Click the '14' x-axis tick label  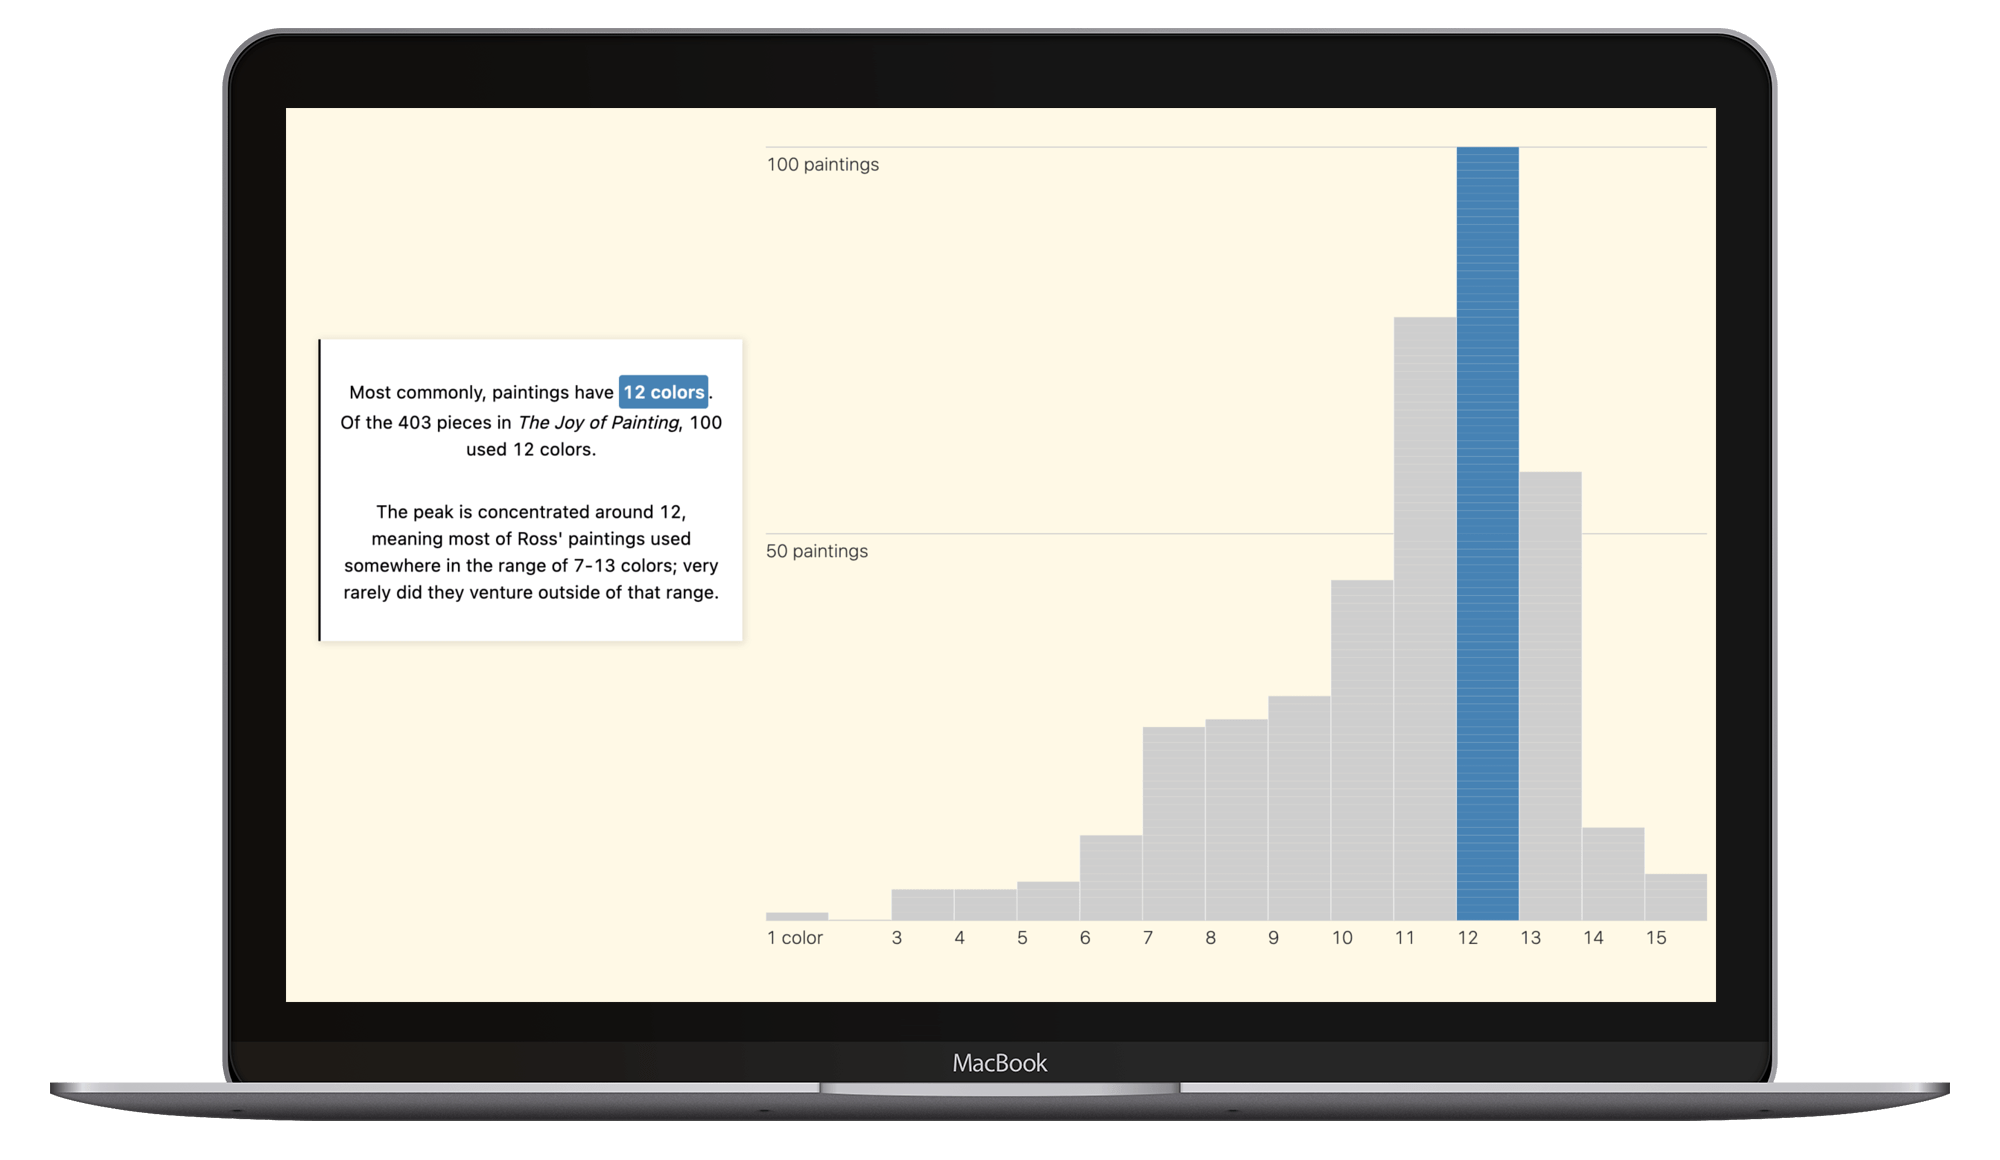(x=1594, y=938)
